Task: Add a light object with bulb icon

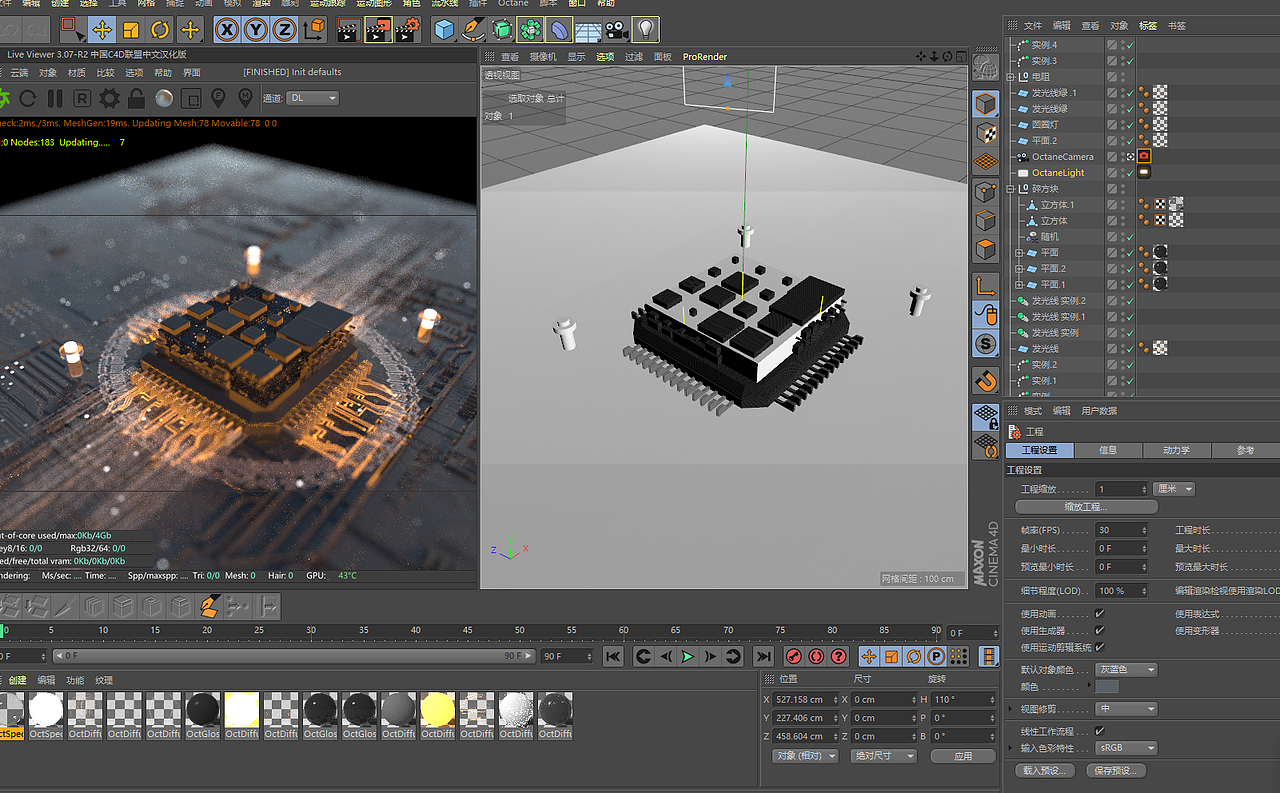Action: [646, 30]
